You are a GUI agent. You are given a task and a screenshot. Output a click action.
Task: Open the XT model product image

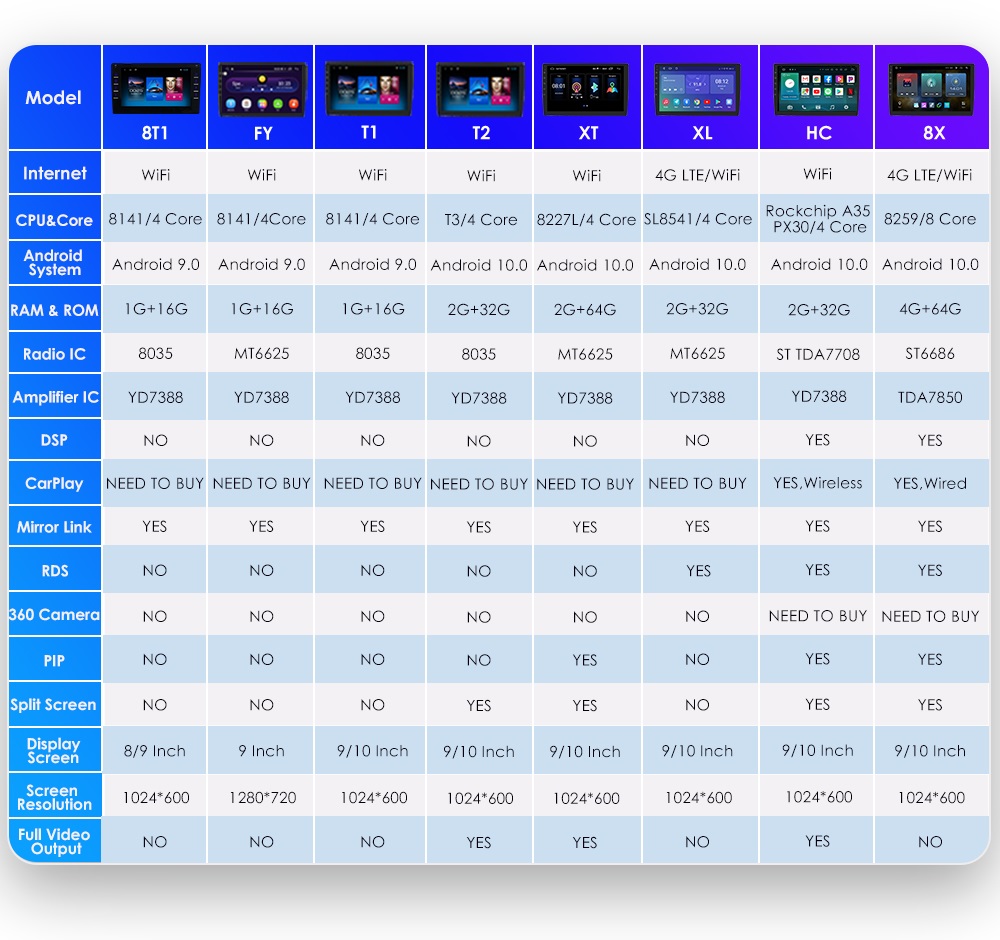tap(587, 89)
